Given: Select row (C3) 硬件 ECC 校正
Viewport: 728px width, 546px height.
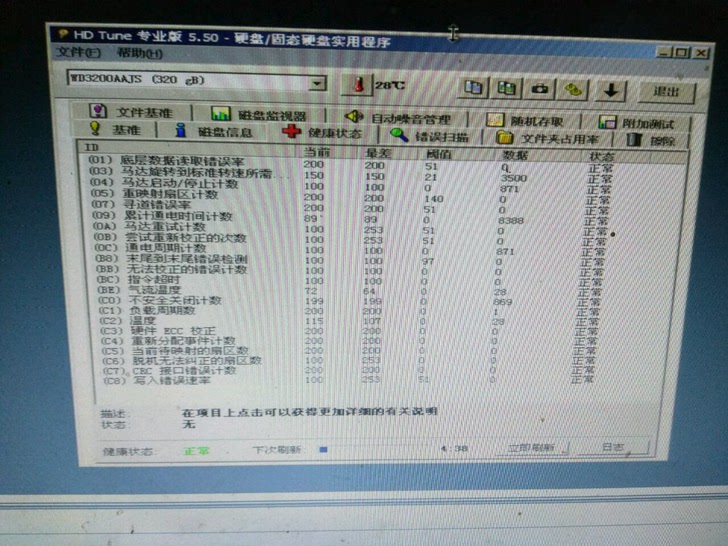Looking at the screenshot, I should (383, 331).
